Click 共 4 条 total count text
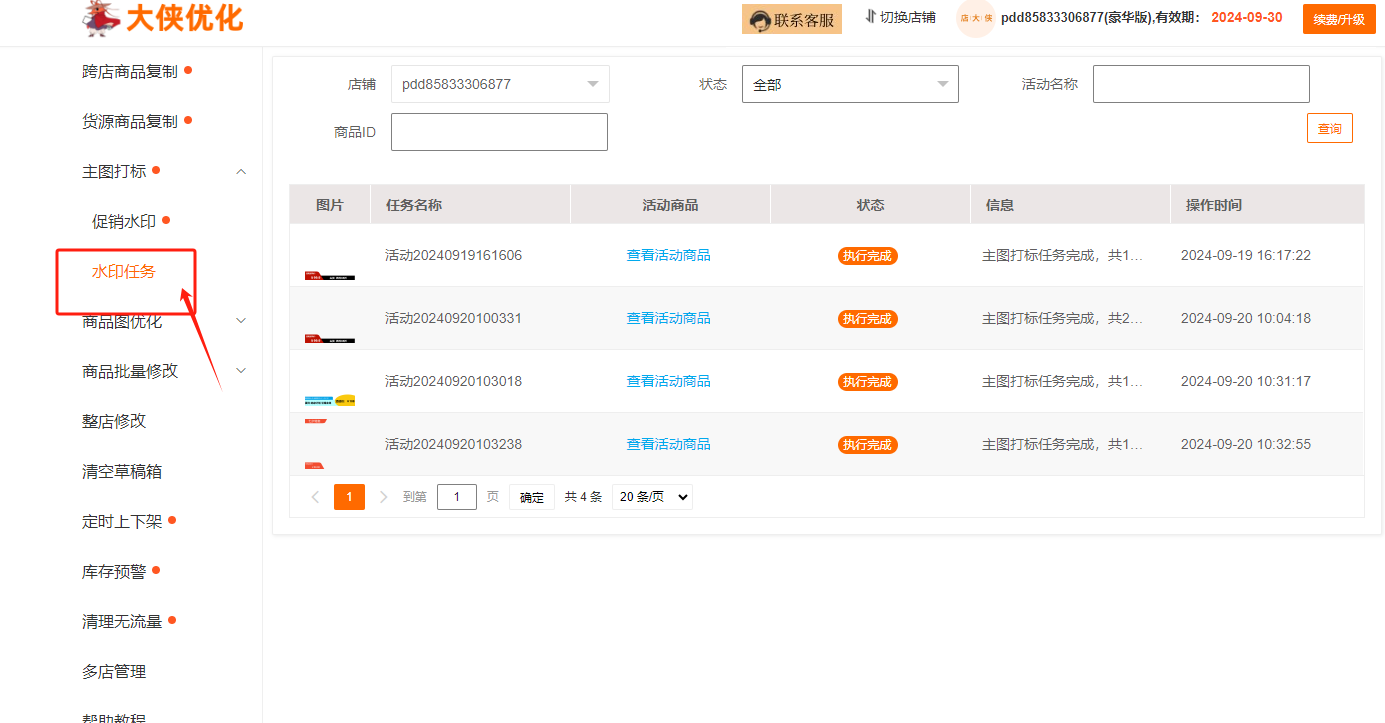 coord(583,497)
